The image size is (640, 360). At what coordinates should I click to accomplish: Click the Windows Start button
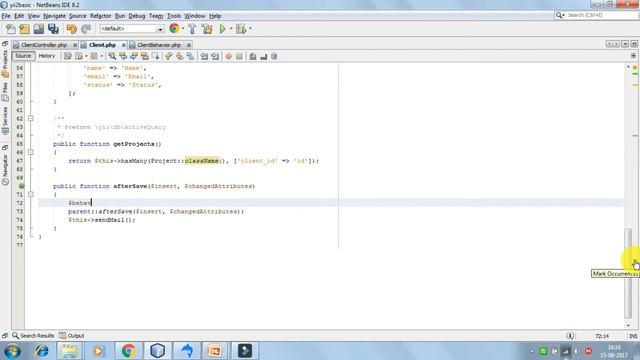click(12, 351)
